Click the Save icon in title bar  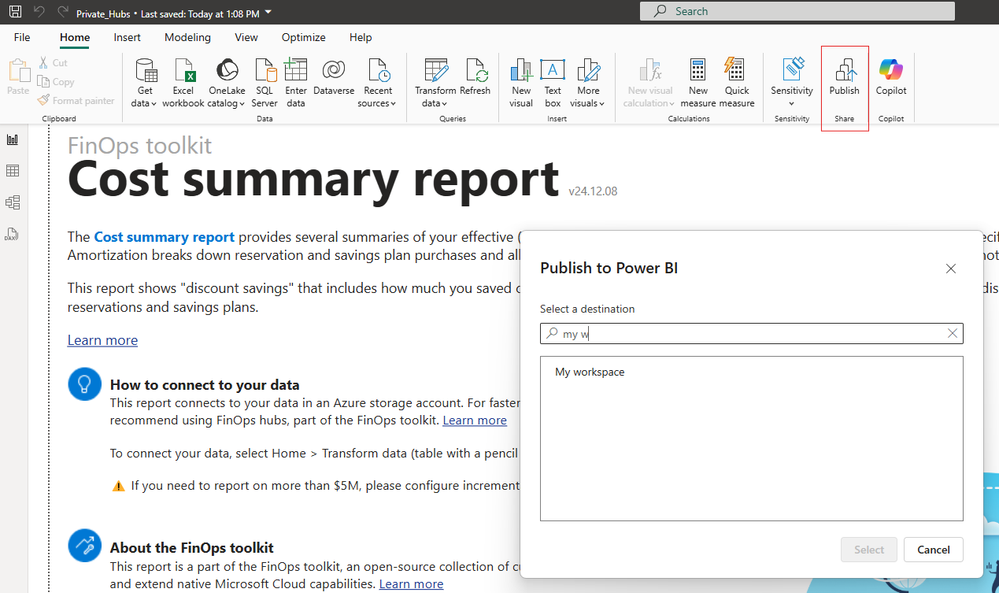click(15, 11)
